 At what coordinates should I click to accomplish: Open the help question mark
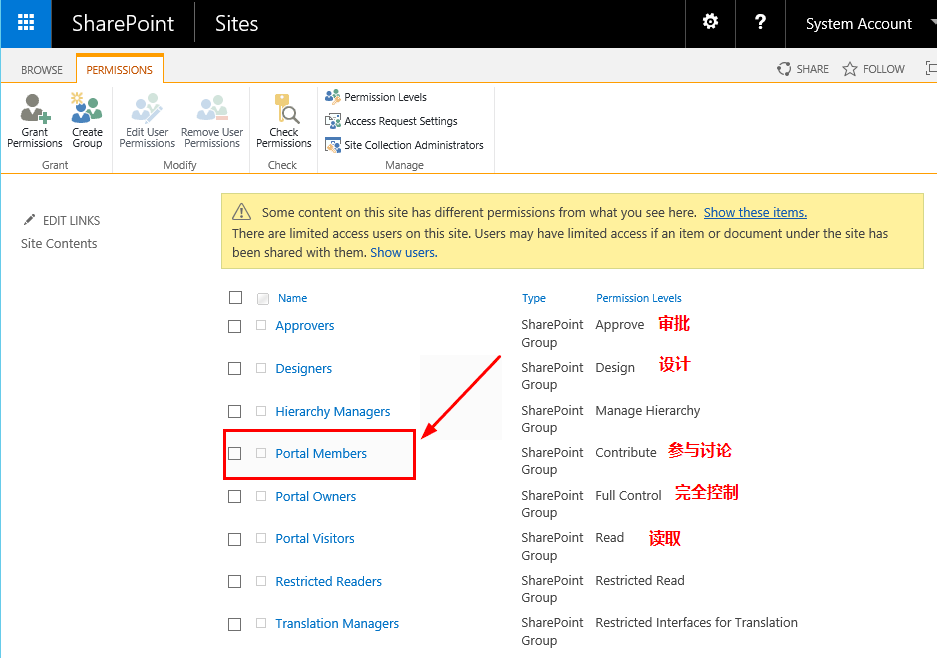click(x=760, y=22)
